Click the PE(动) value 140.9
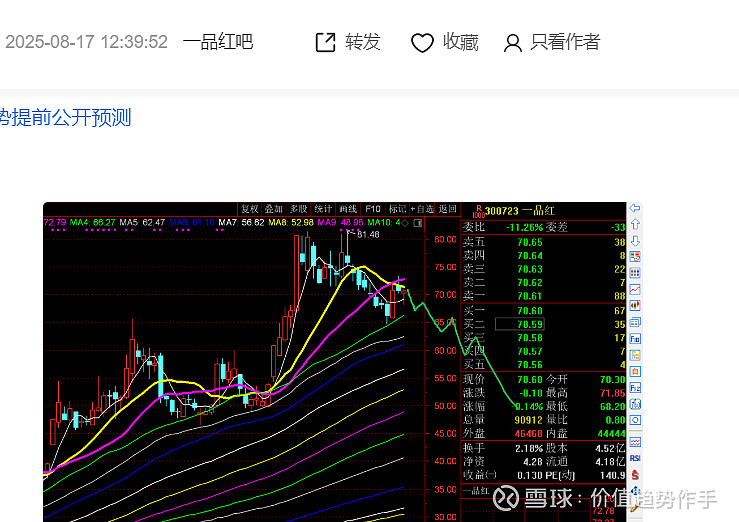739x522 pixels. [612, 475]
